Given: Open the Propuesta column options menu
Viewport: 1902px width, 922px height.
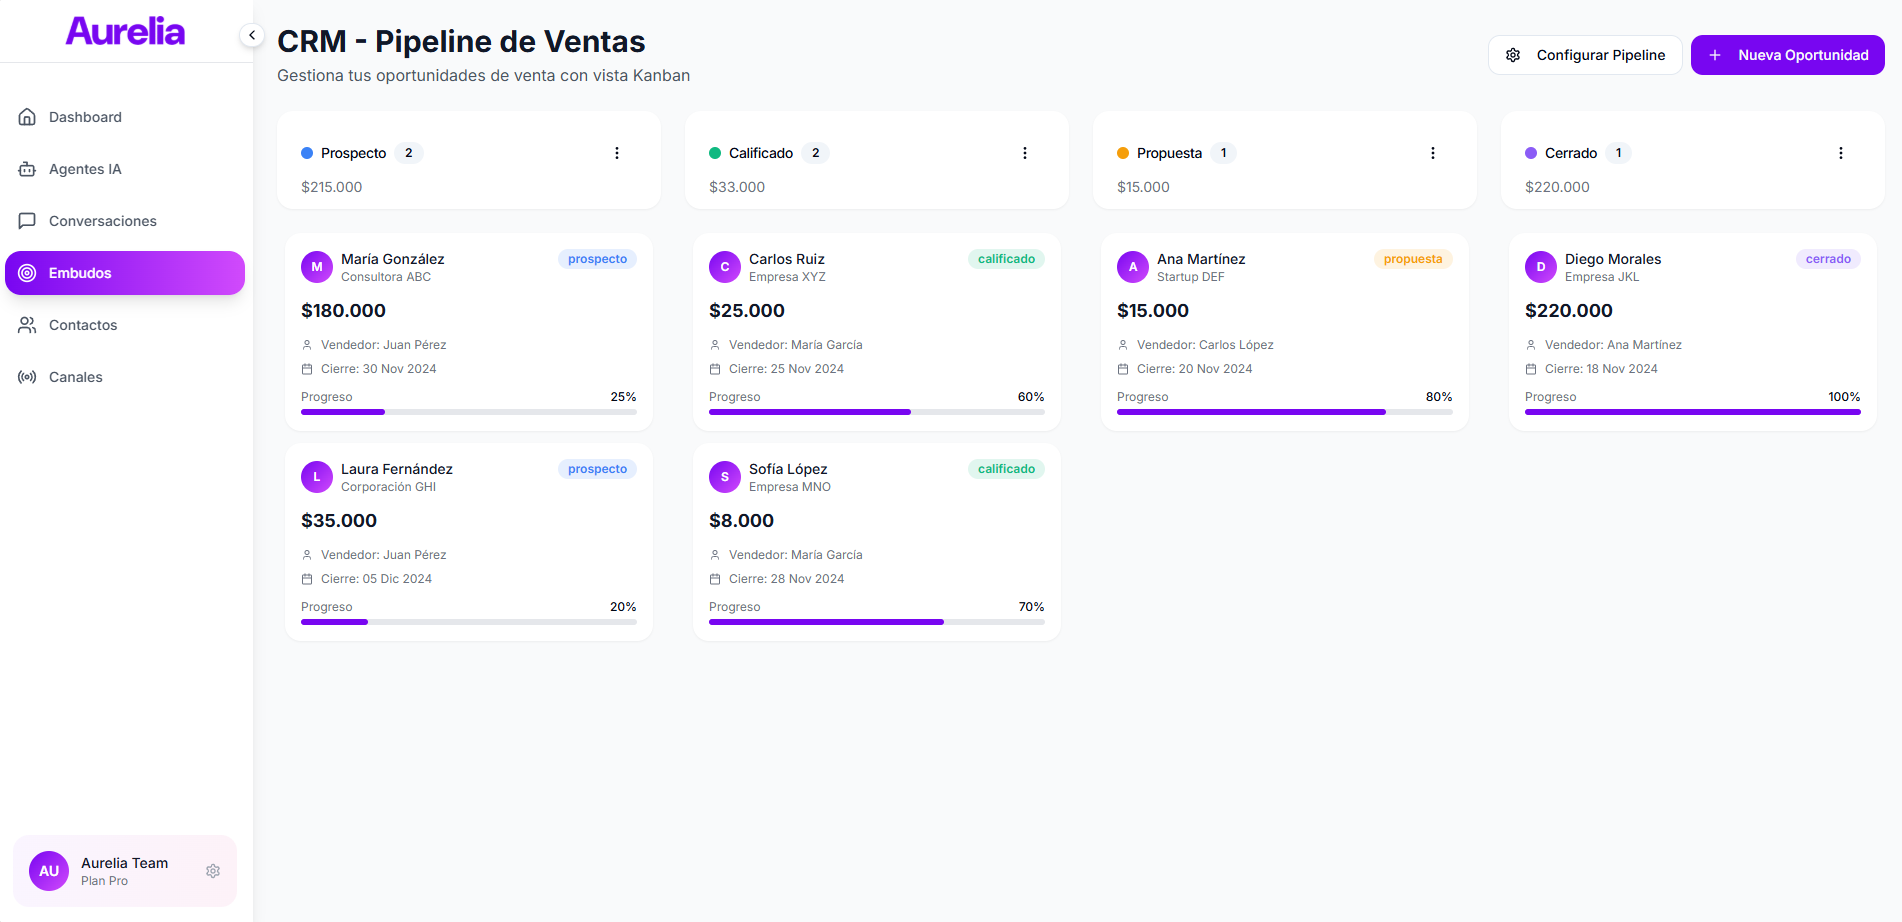Looking at the screenshot, I should pos(1433,153).
